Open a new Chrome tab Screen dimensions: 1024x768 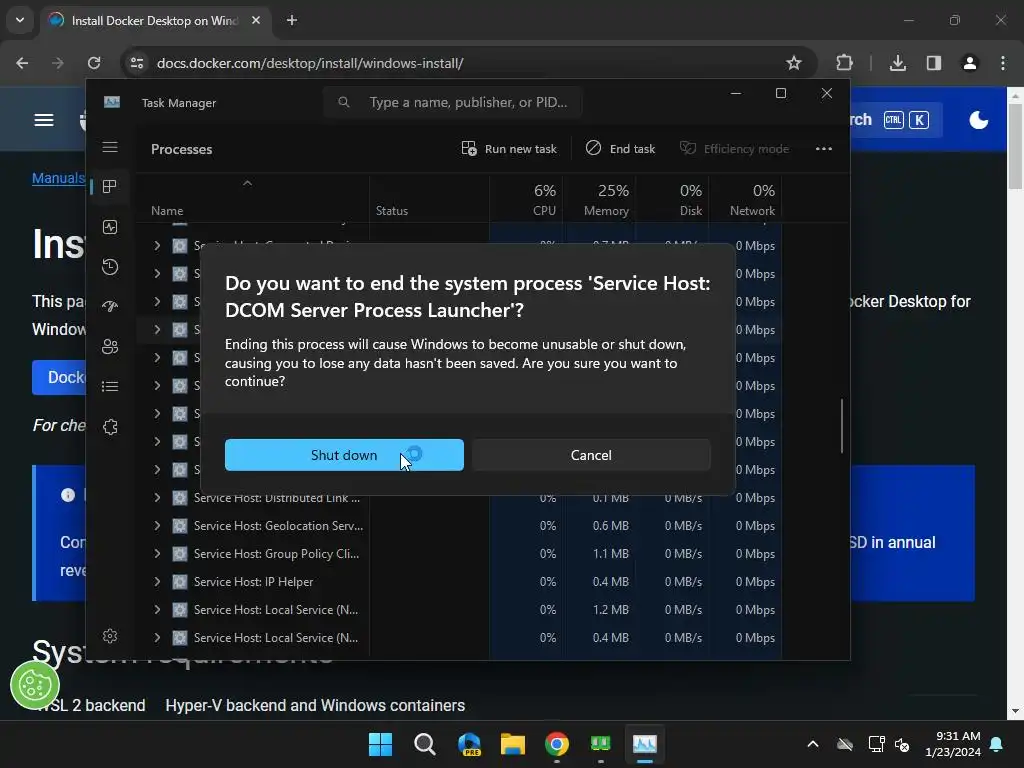(x=292, y=20)
